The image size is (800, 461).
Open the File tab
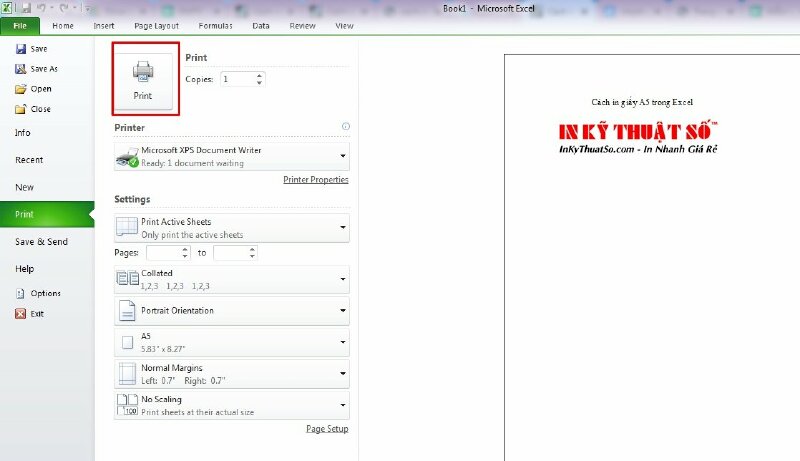click(x=20, y=26)
